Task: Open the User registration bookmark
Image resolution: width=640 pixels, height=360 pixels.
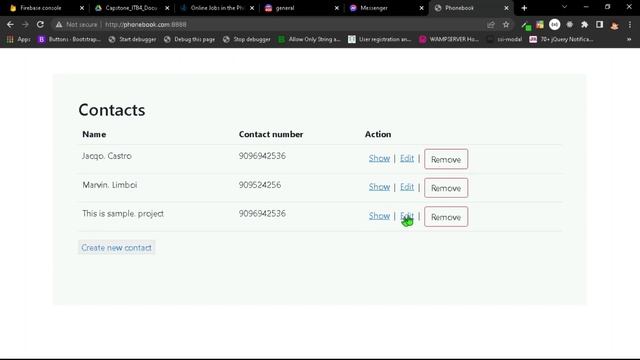Action: tap(380, 40)
